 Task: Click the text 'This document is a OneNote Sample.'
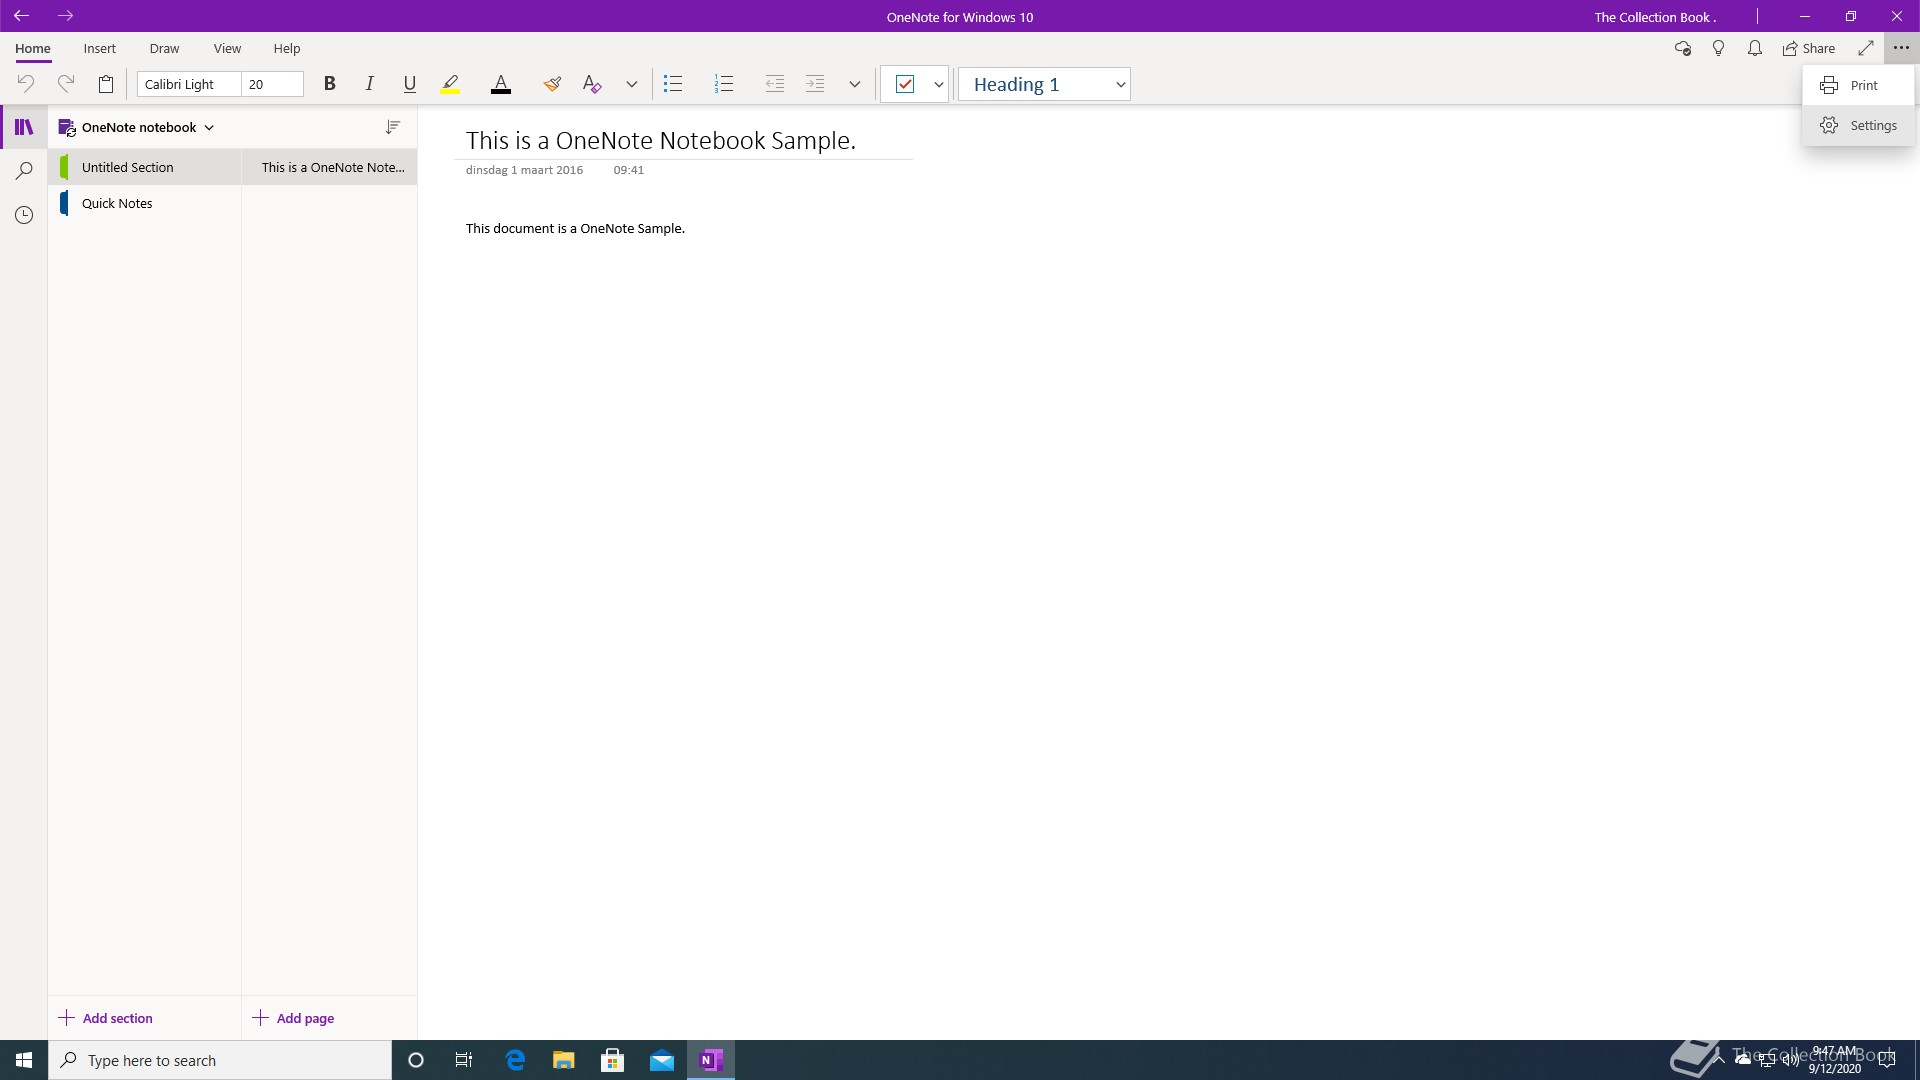575,228
